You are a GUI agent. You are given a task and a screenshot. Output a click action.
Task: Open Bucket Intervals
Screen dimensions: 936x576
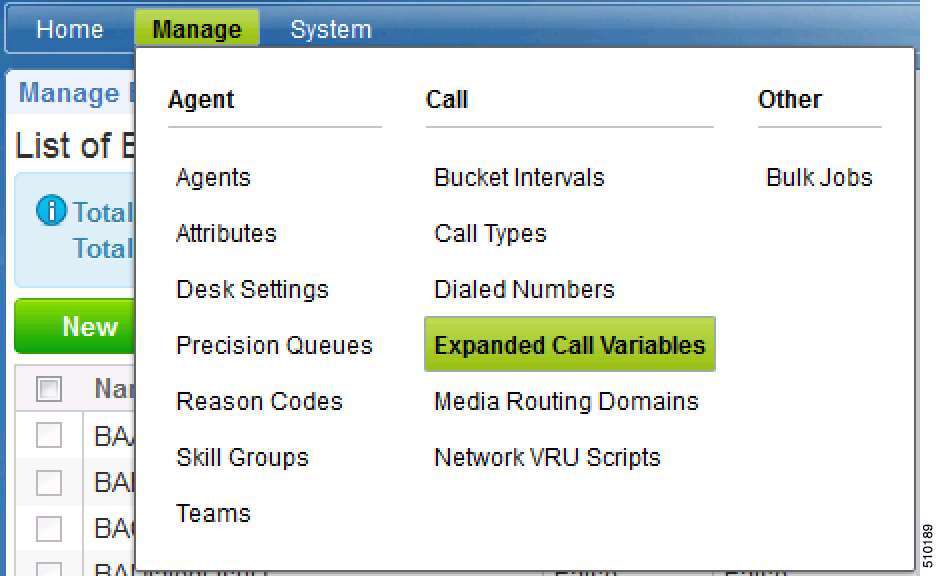click(x=519, y=178)
